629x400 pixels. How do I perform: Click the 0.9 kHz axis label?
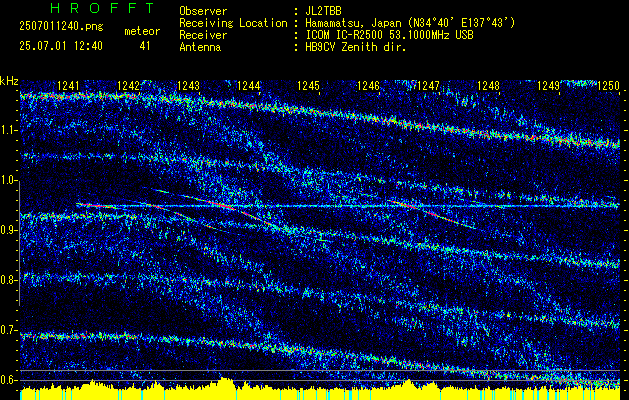click(x=9, y=230)
